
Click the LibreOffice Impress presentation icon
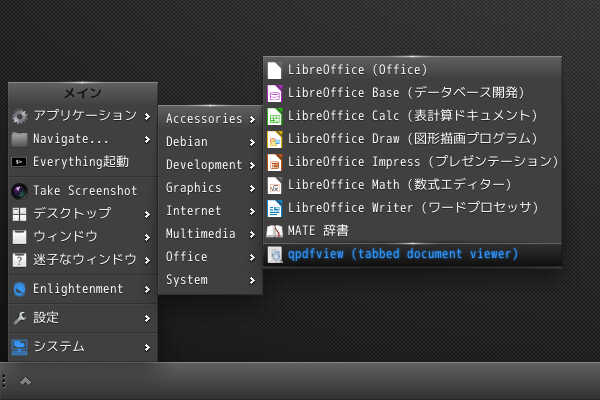pyautogui.click(x=274, y=162)
